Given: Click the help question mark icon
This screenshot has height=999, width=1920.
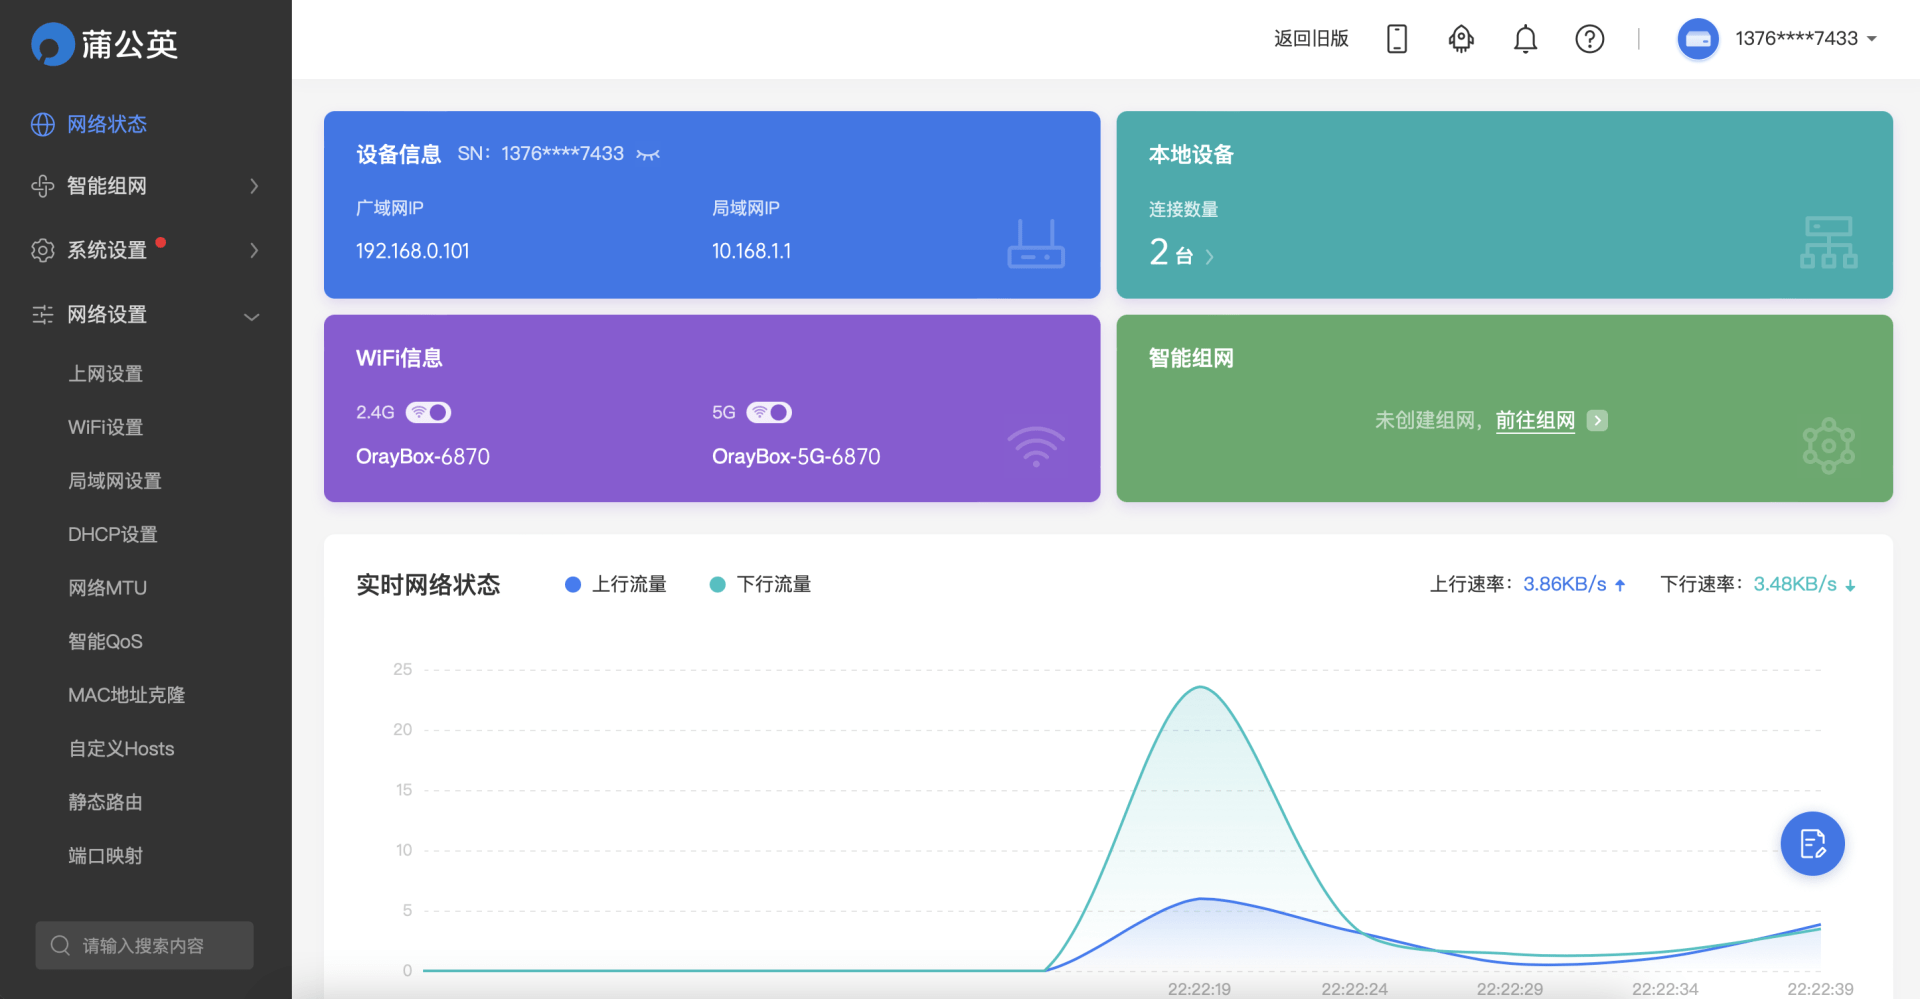Looking at the screenshot, I should [x=1589, y=39].
